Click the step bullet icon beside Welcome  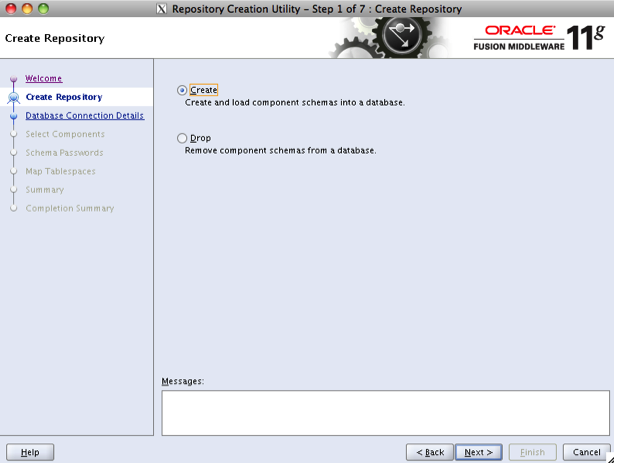tap(13, 81)
